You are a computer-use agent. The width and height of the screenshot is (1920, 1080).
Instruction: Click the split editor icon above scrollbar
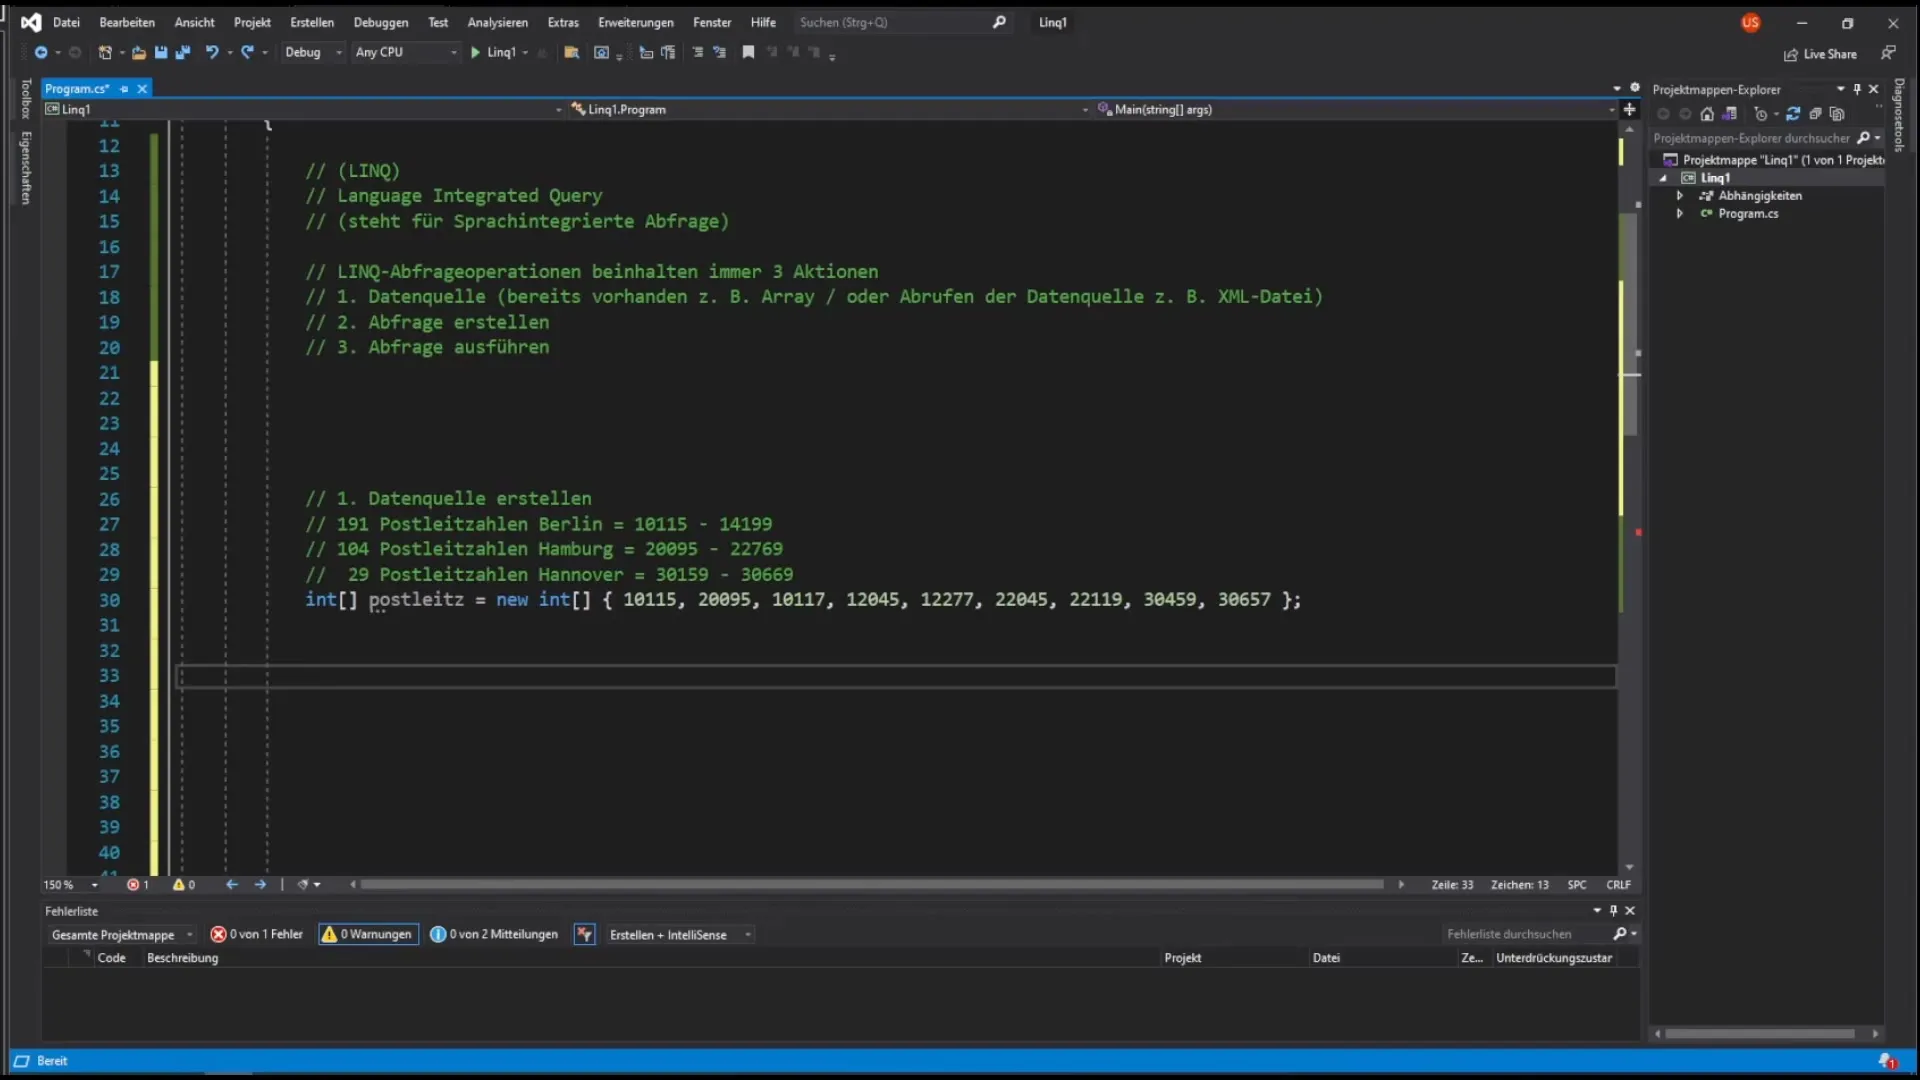(x=1629, y=109)
